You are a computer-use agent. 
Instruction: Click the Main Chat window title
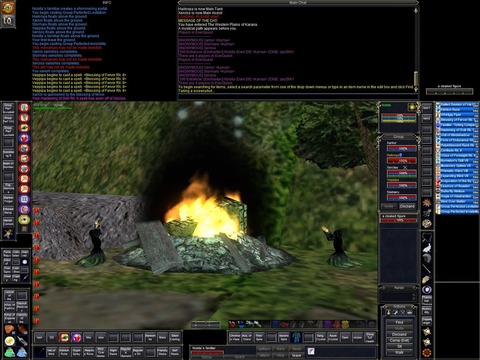point(298,2)
